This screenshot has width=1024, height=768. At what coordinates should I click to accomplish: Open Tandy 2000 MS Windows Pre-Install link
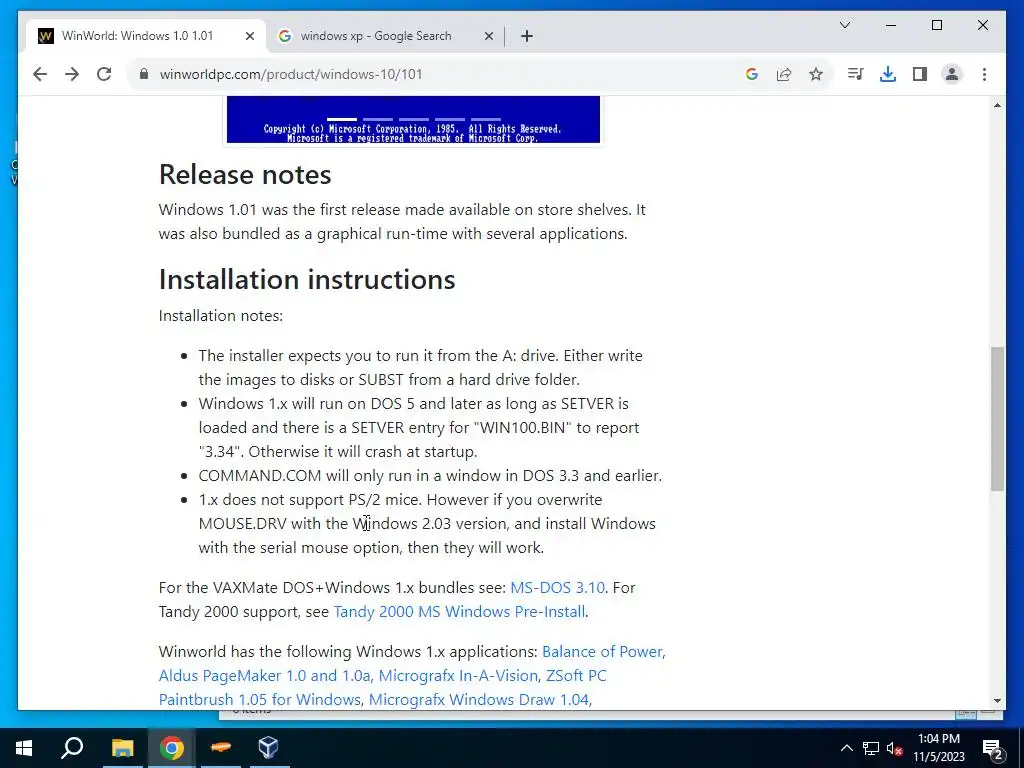(459, 612)
